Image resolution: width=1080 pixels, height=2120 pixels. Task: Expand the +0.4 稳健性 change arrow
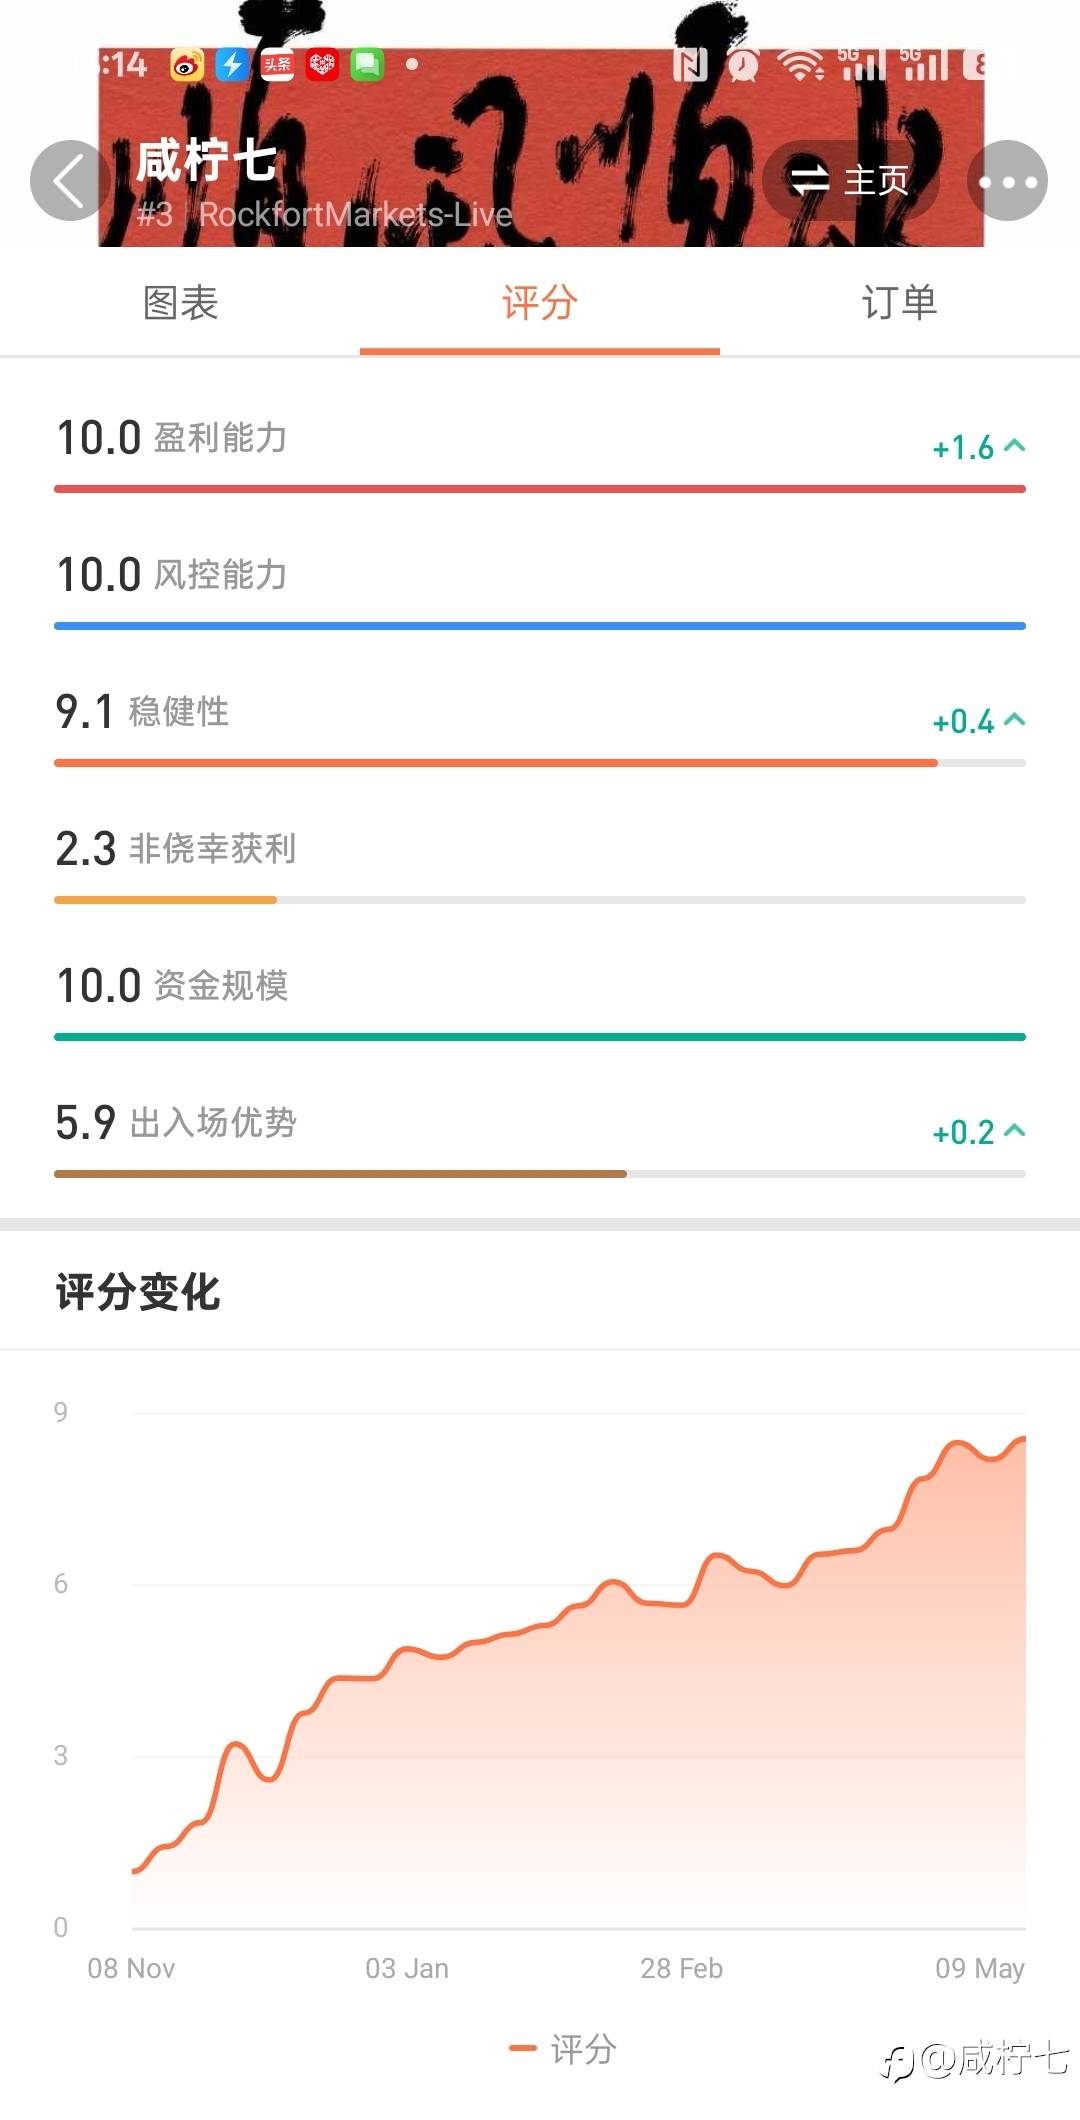point(1014,720)
